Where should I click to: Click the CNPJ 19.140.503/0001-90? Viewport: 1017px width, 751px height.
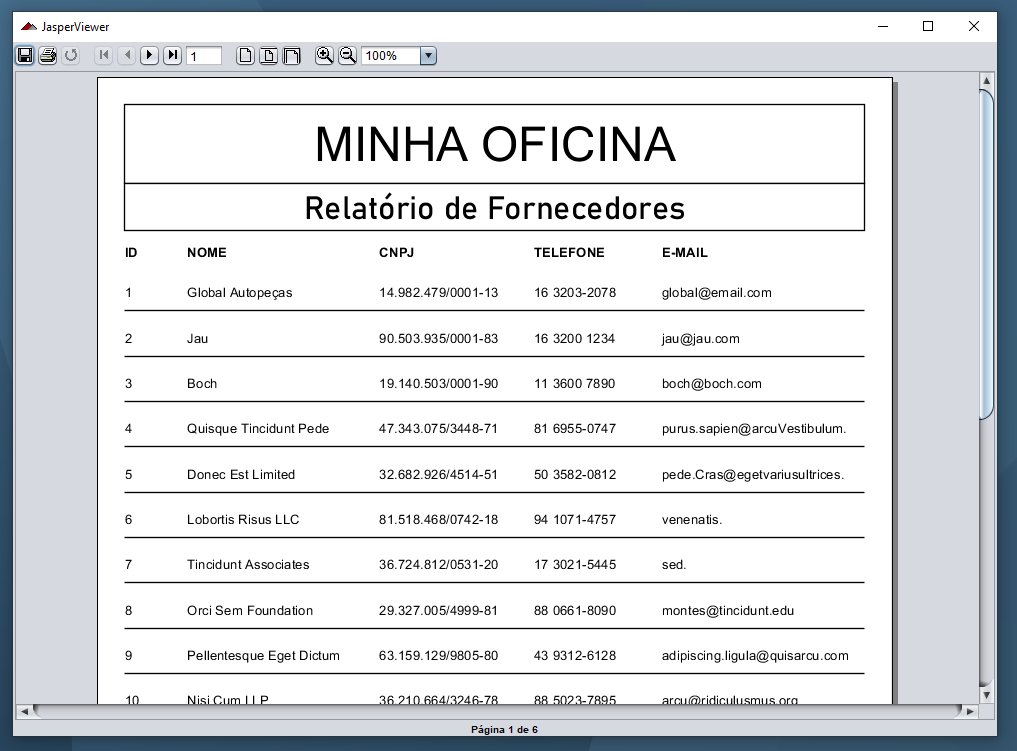click(x=438, y=383)
